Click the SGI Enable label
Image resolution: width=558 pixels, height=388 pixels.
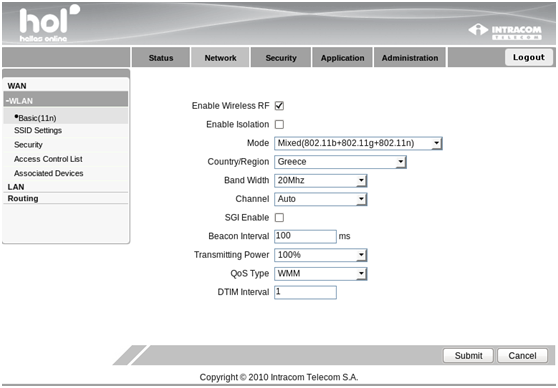[x=247, y=217]
